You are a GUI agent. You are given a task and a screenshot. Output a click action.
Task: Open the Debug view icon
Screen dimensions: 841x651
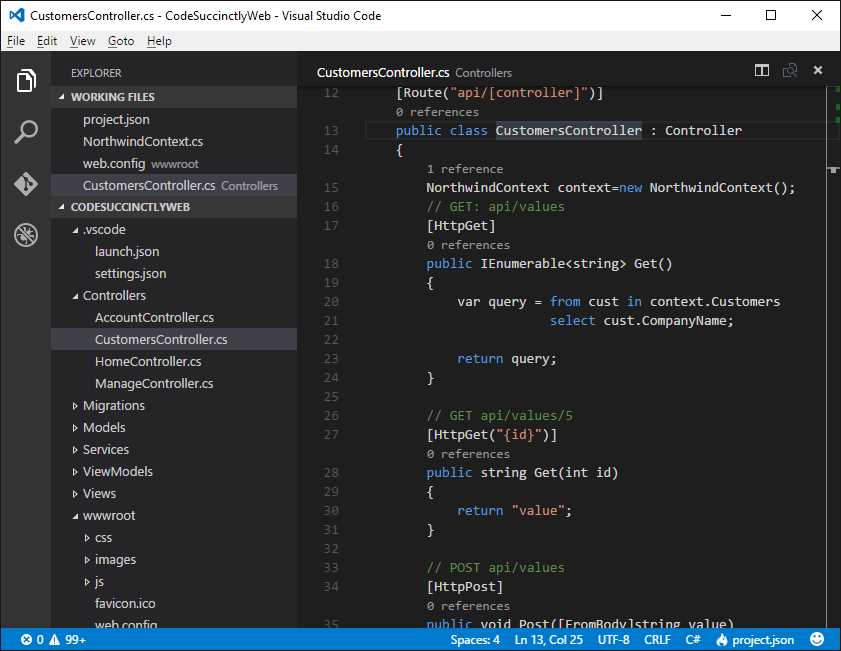(x=26, y=235)
